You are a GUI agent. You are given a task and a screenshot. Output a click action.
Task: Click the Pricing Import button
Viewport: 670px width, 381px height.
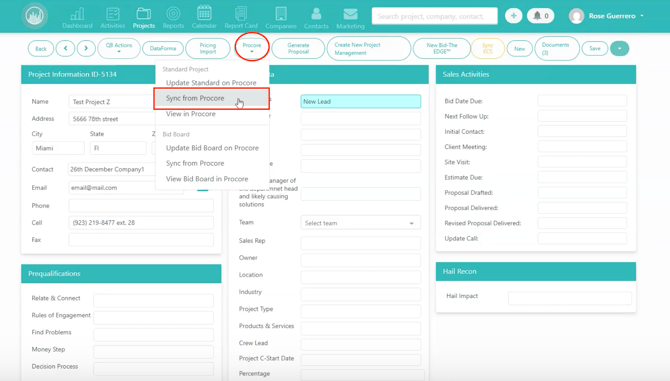208,48
